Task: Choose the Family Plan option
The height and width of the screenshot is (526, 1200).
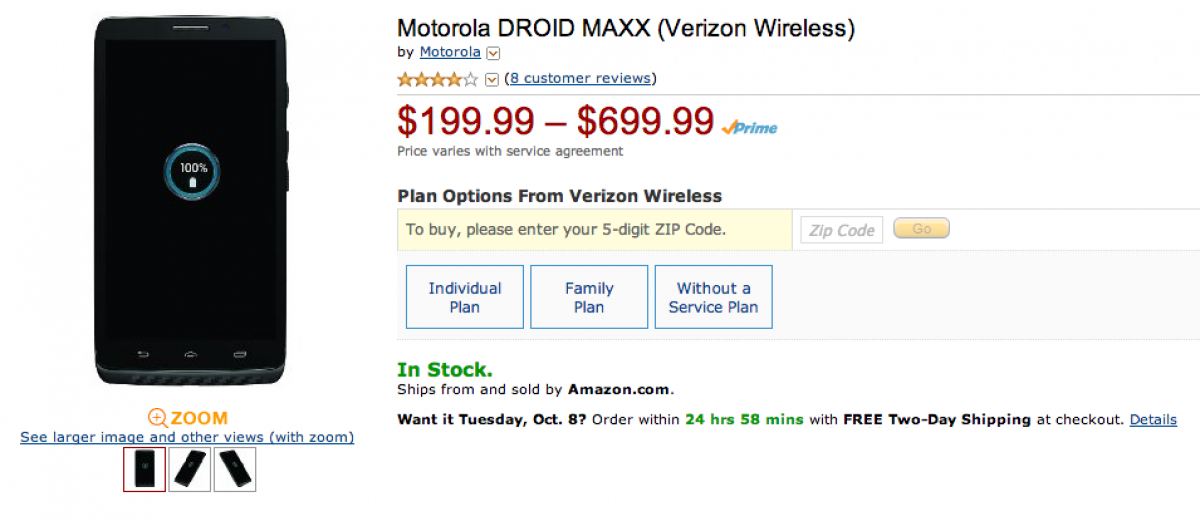Action: [589, 297]
